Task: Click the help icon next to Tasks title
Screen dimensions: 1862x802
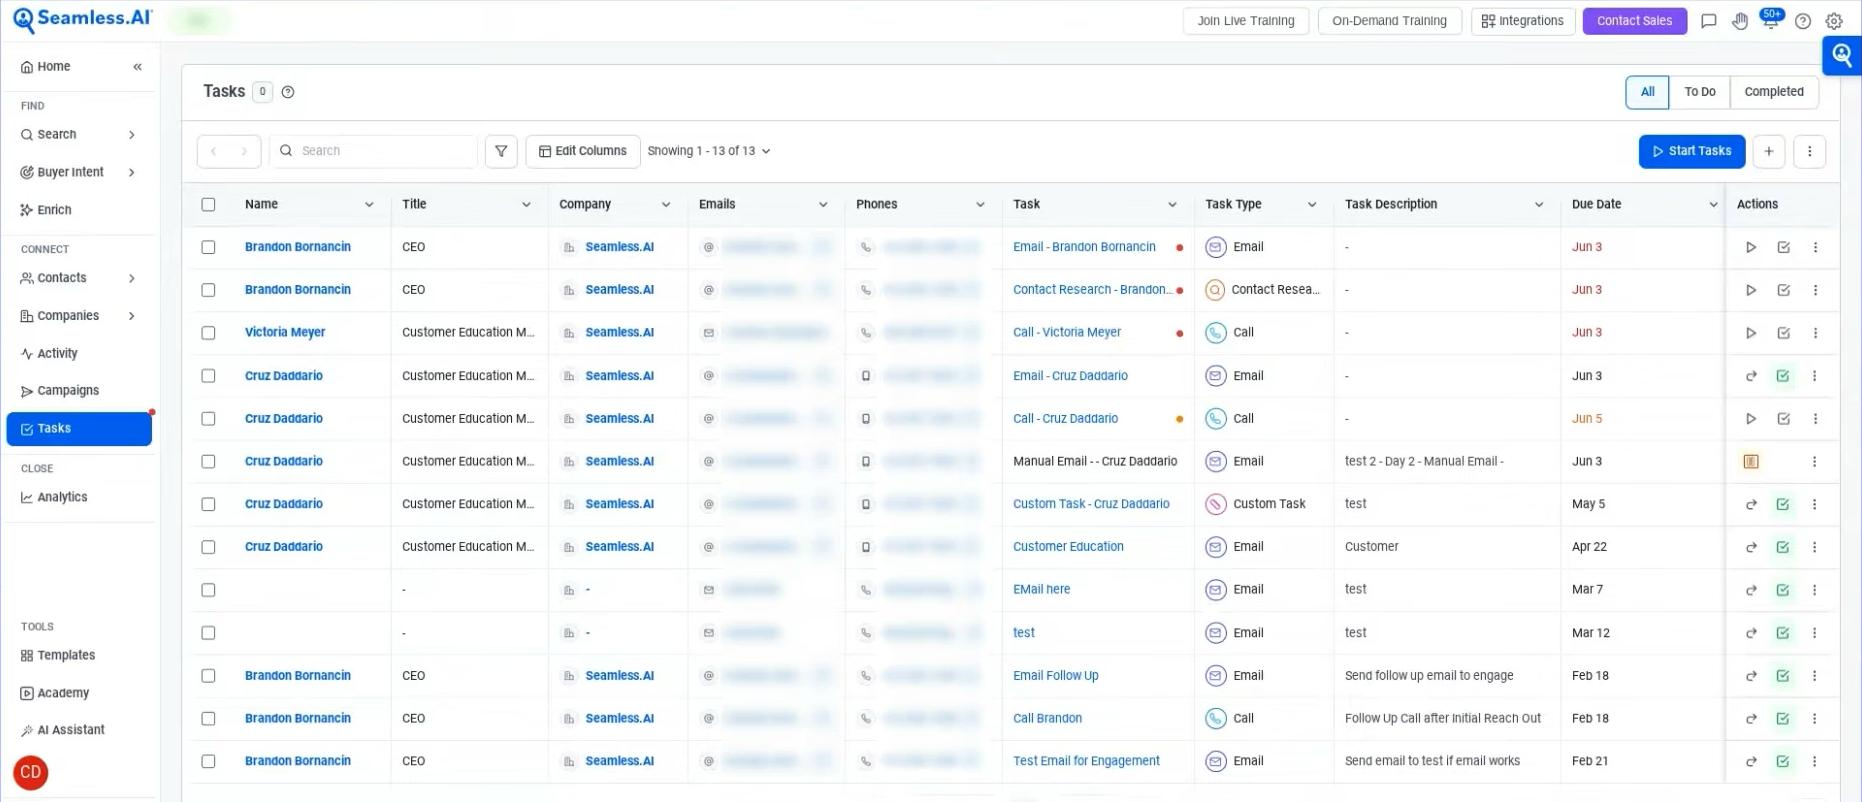Action: coord(288,92)
